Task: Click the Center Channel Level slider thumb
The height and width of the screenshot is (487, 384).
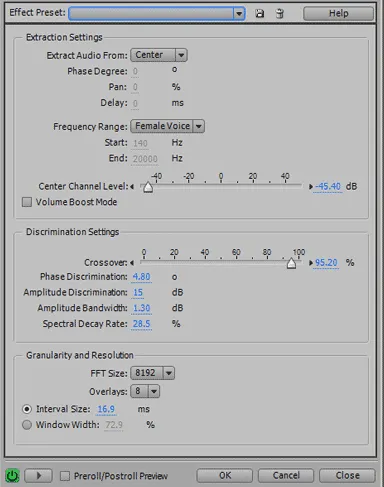Action: (x=148, y=187)
